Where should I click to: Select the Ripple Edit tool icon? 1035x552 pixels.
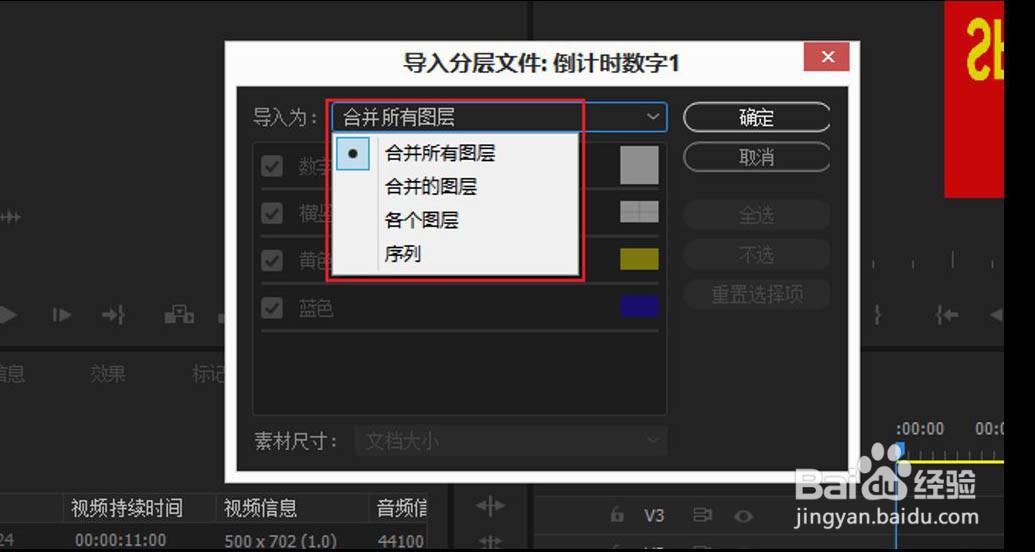[x=490, y=506]
